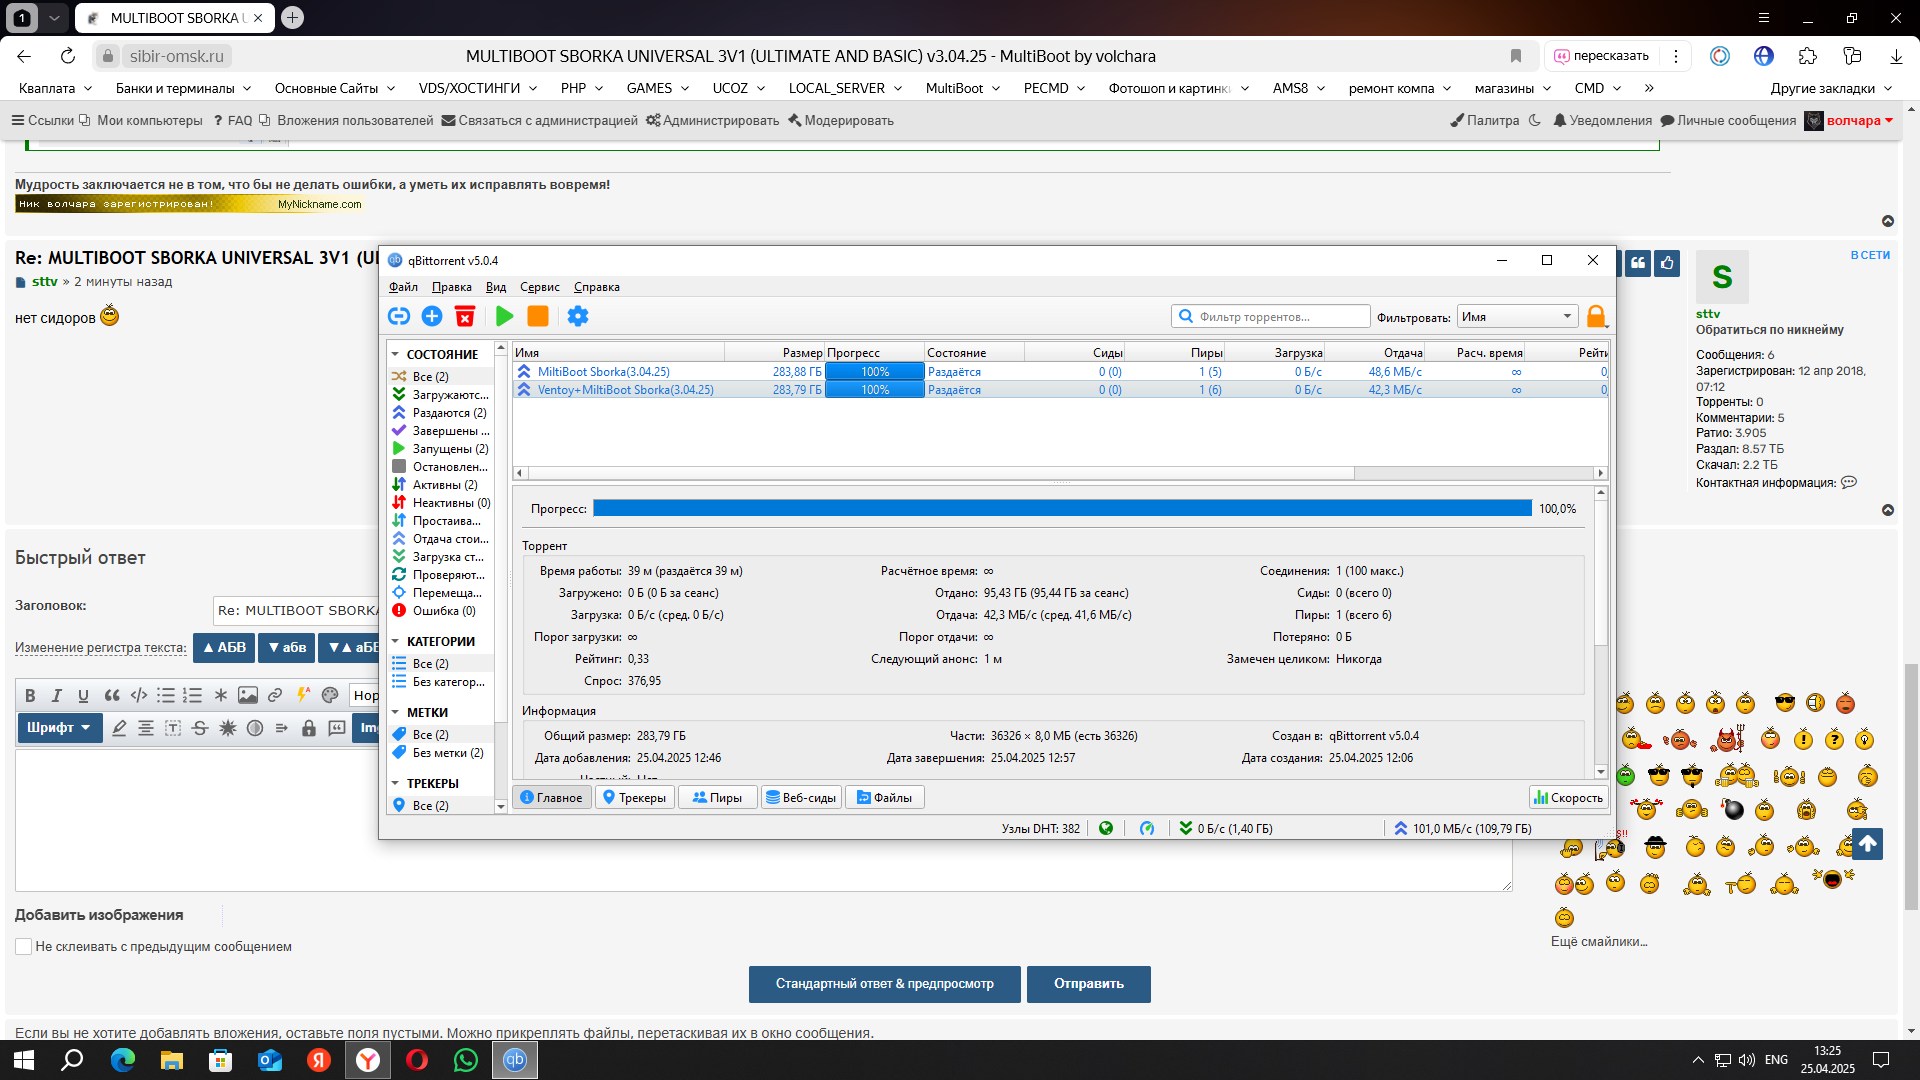Click the Palette brush icon on forum

1457,120
